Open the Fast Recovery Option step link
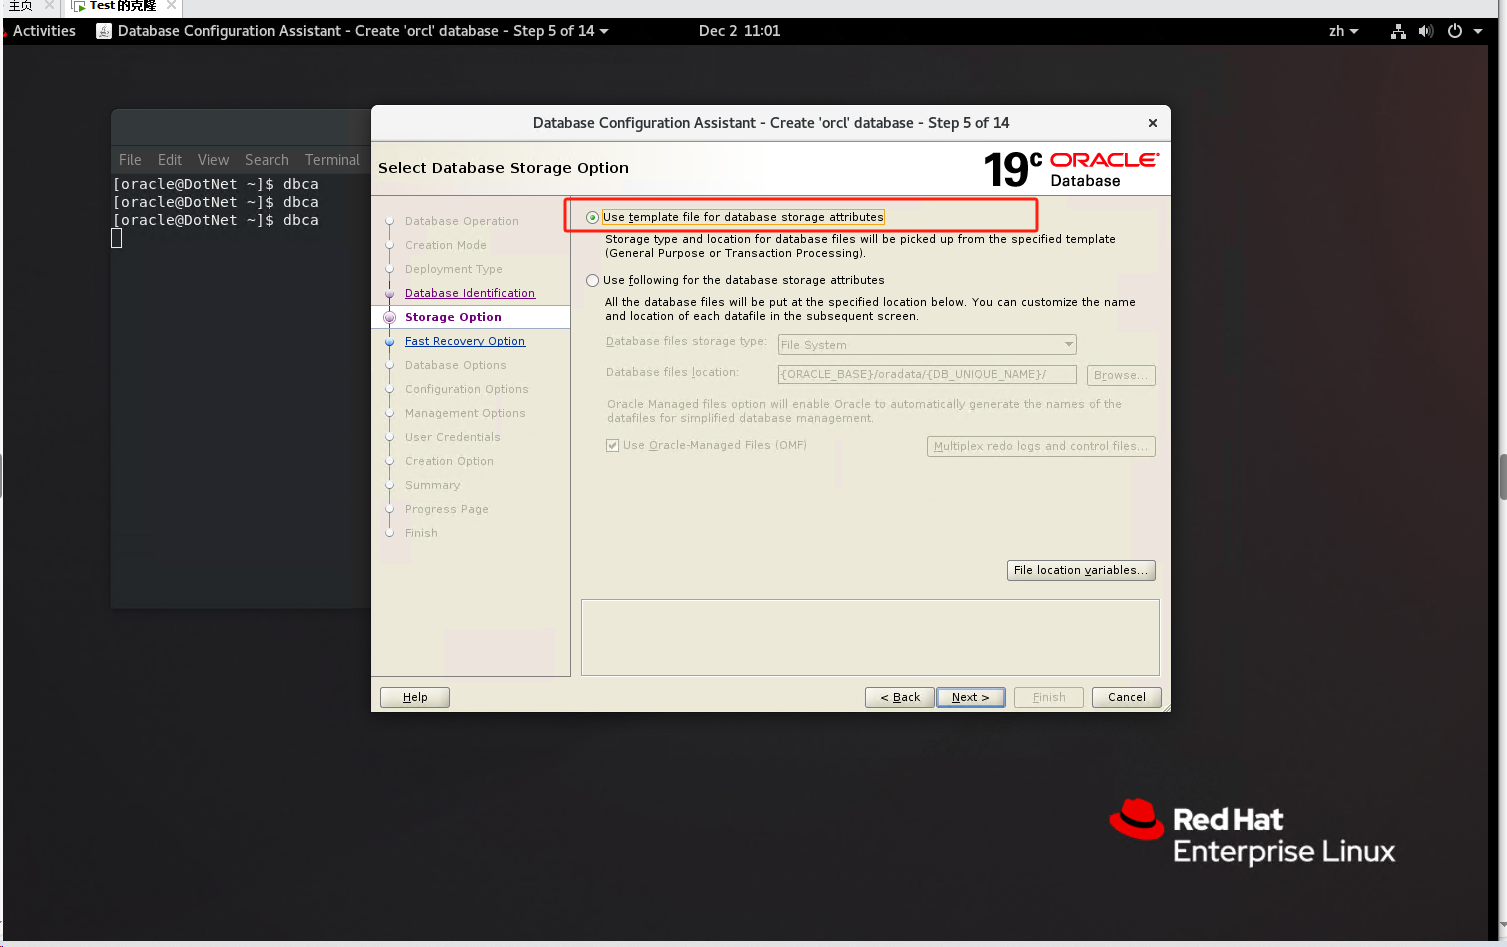 tap(465, 341)
